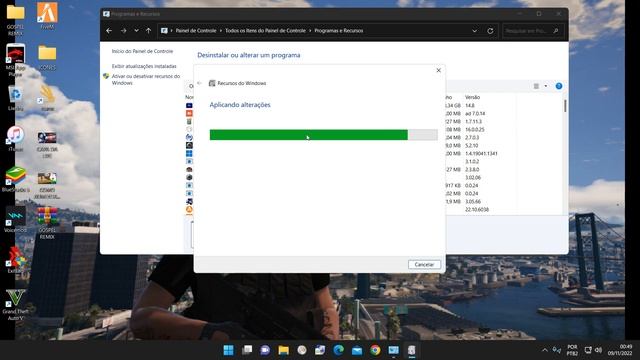
Task: Click back arrow in Recursos do Windows dialog
Action: pos(199,83)
